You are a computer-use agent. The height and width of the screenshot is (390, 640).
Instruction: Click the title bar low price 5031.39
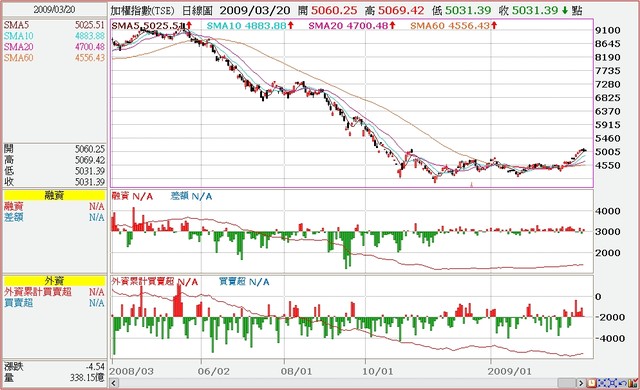pos(468,11)
